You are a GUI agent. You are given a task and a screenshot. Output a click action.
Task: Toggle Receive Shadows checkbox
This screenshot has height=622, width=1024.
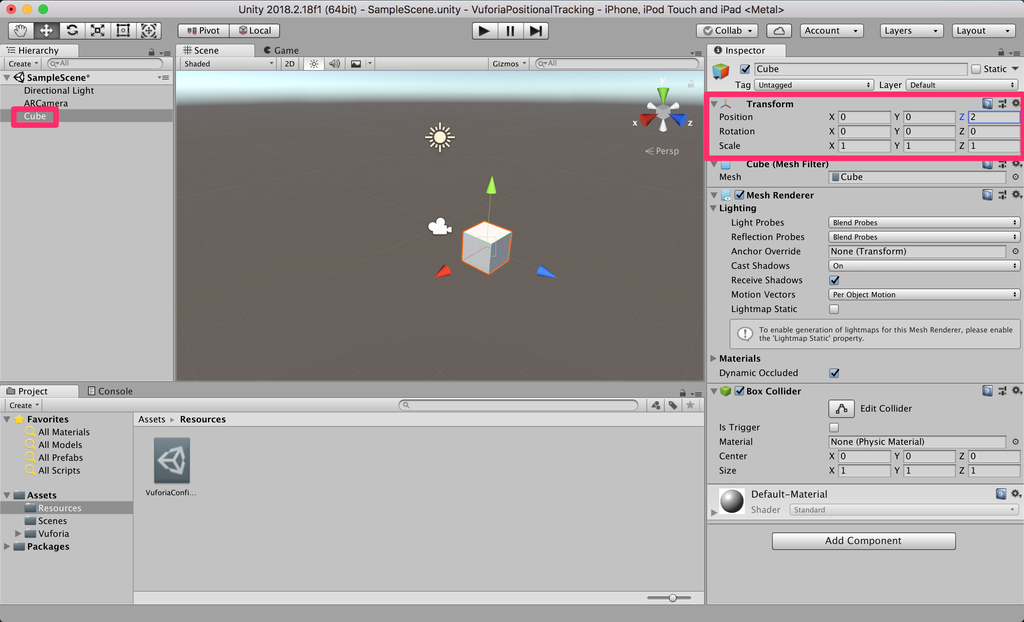[x=834, y=280]
